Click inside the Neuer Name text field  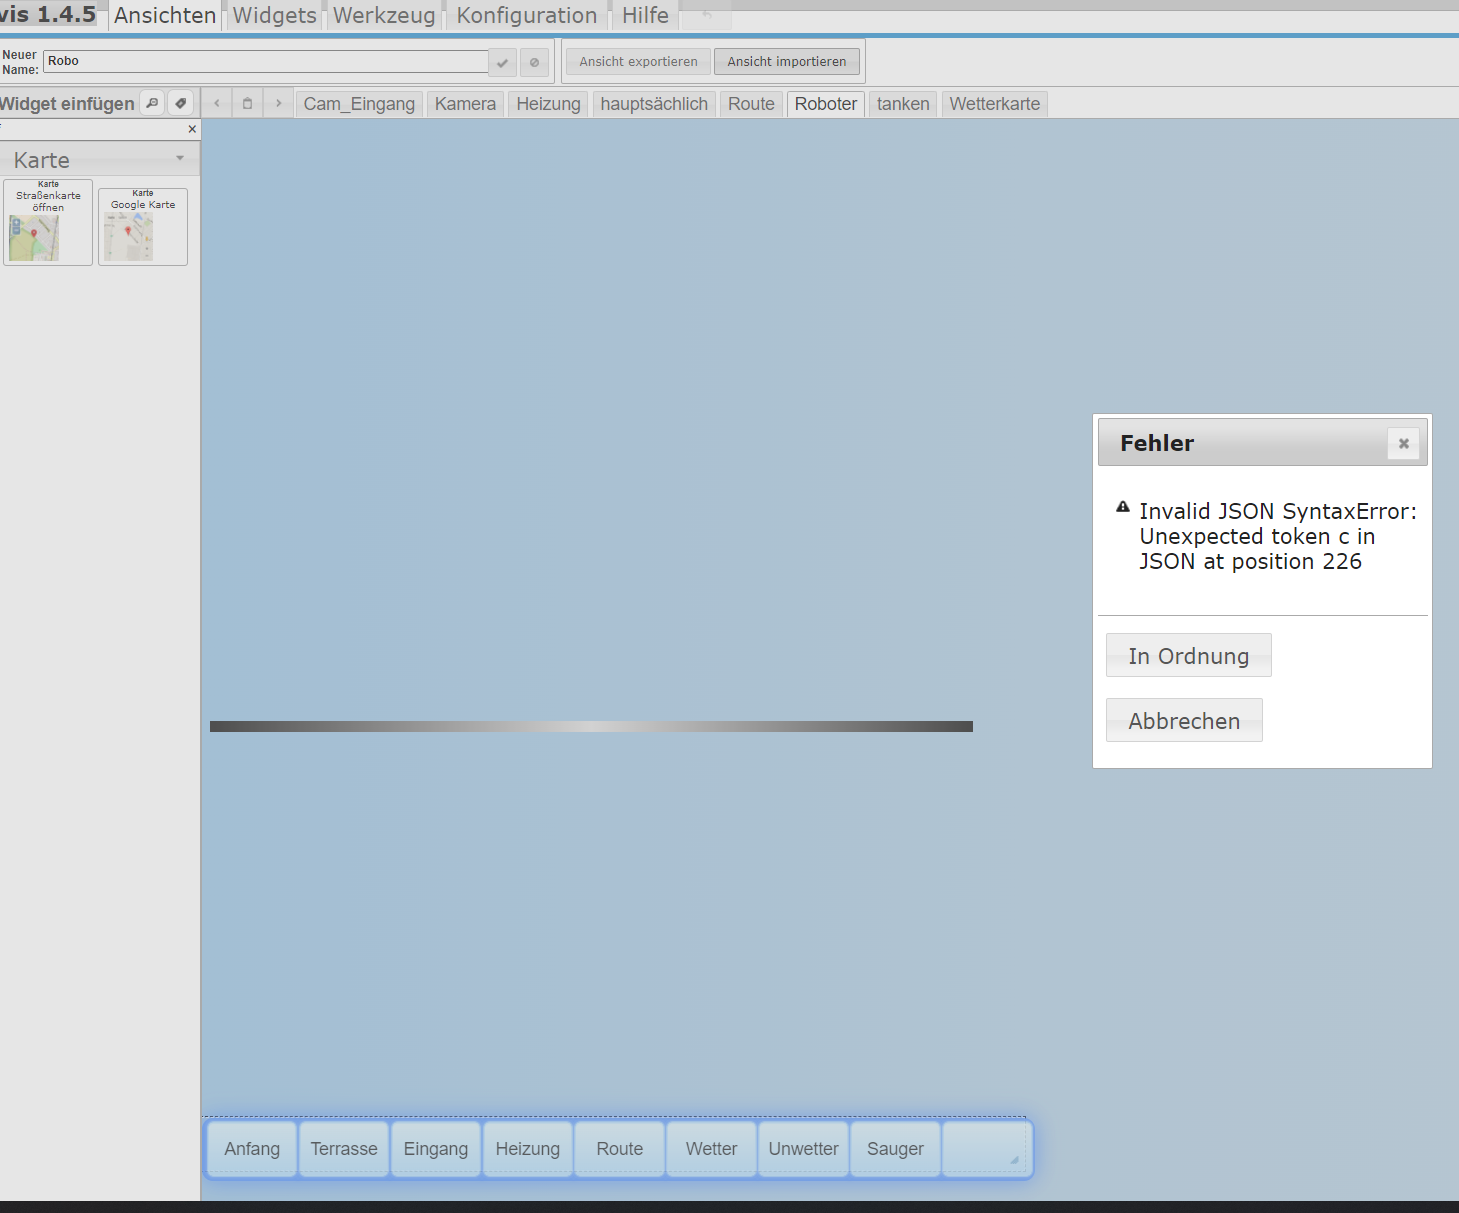265,61
